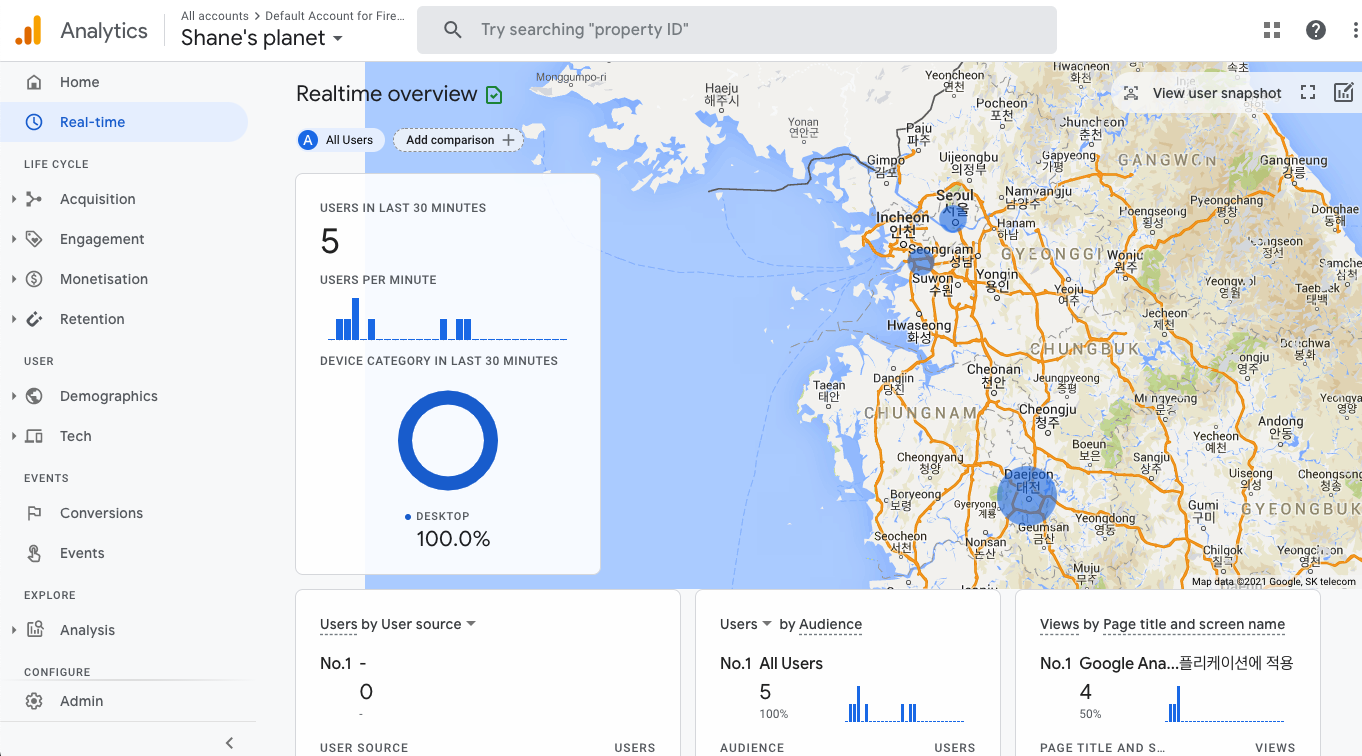The width and height of the screenshot is (1362, 756).
Task: Click the search field 'Try searching property ID'
Action: 737,30
